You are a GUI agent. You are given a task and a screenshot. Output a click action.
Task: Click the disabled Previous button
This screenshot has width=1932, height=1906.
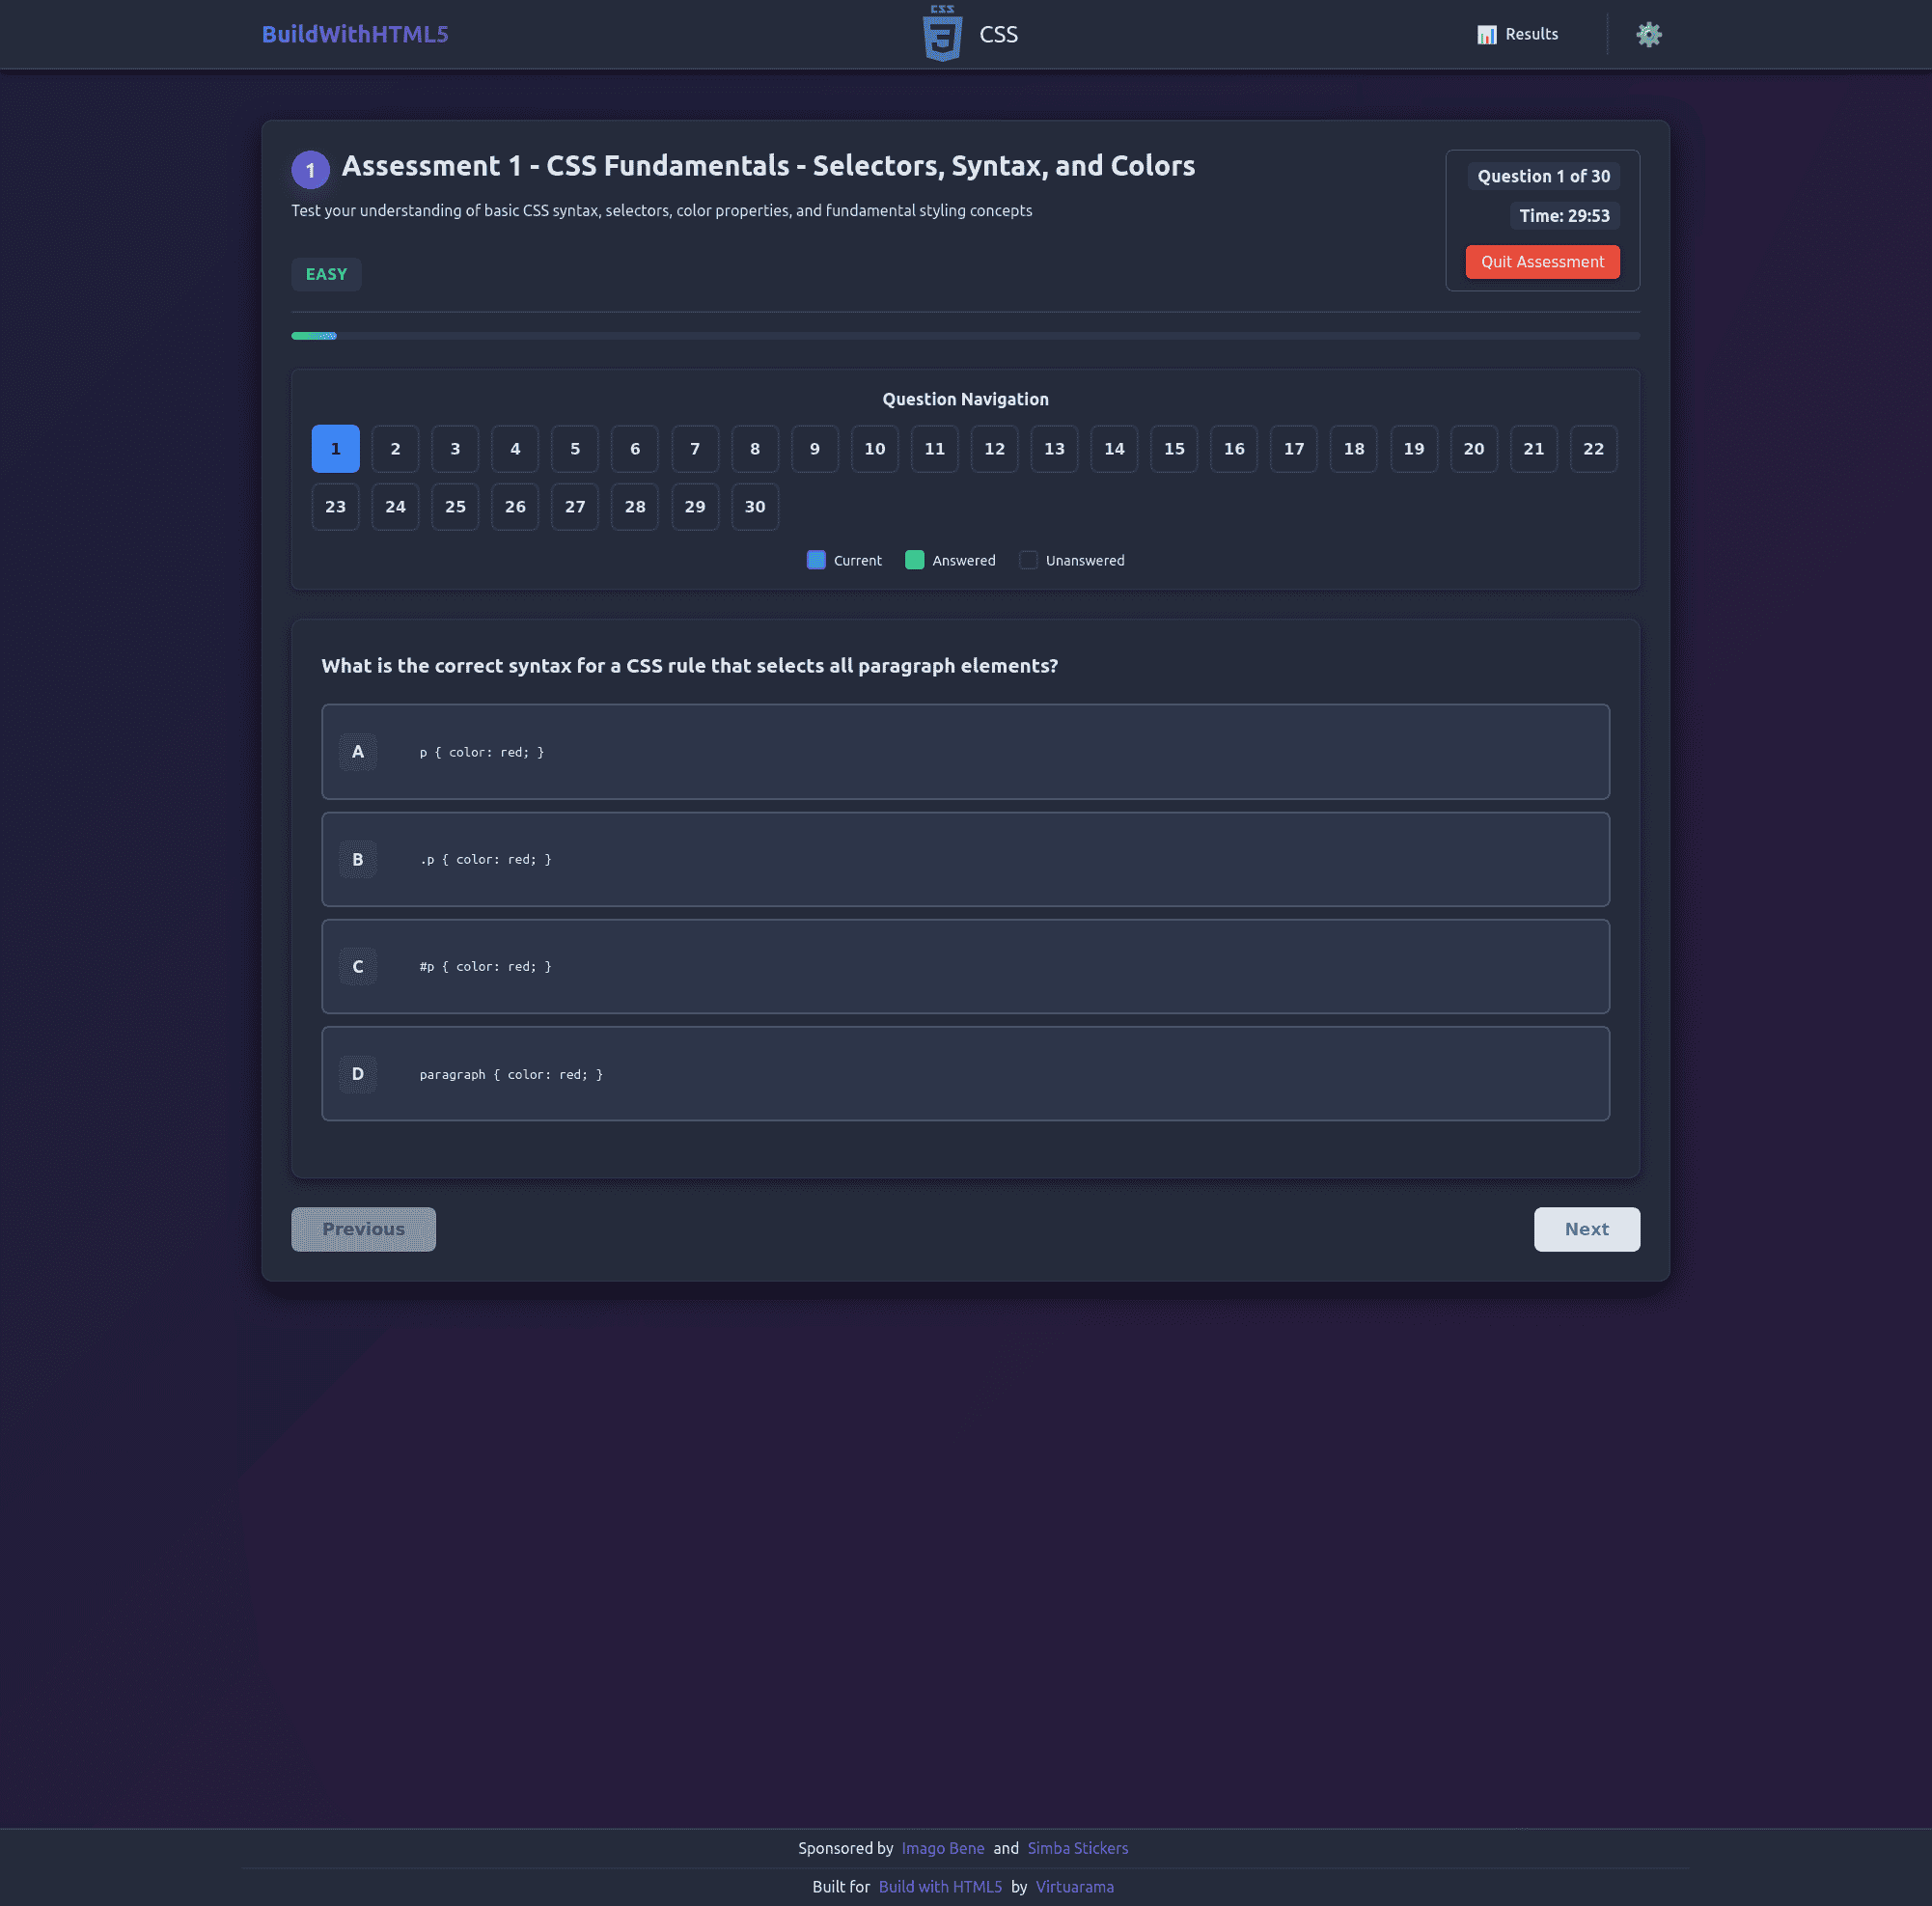point(362,1229)
